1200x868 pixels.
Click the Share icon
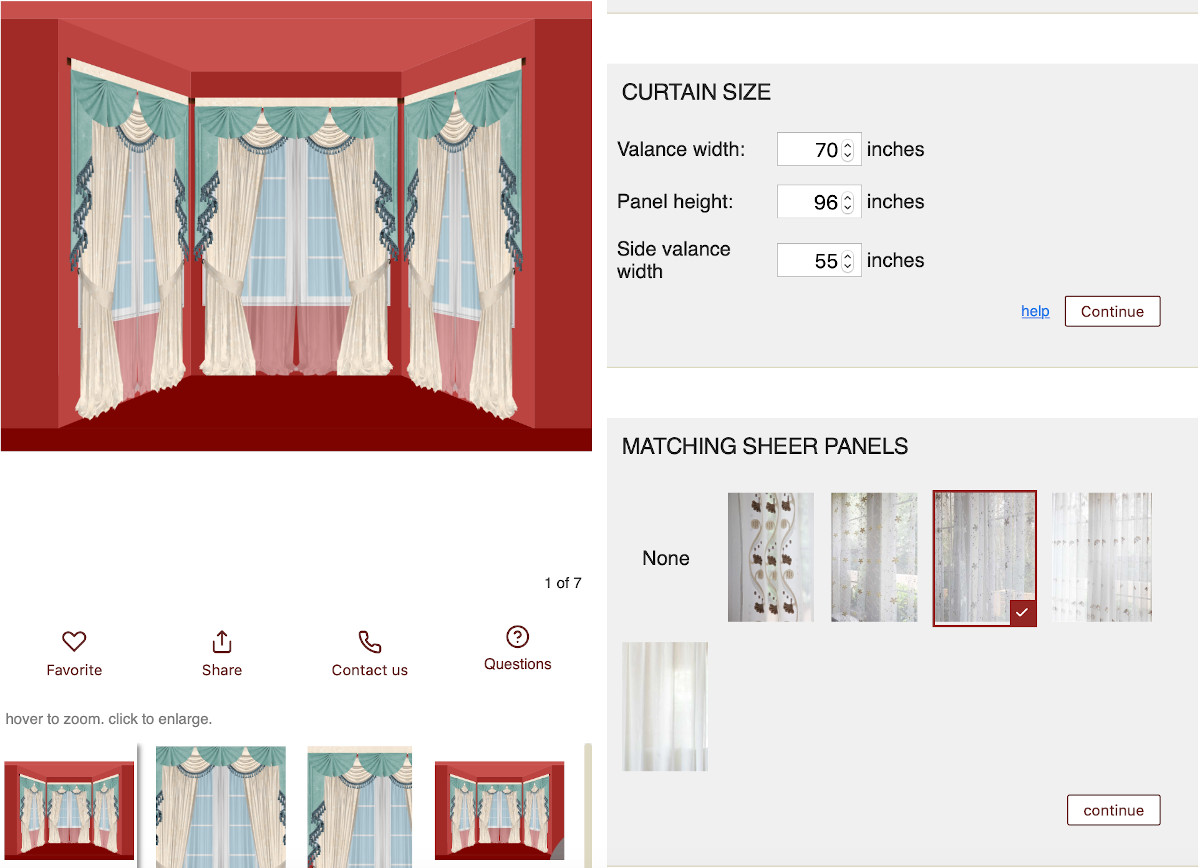(x=222, y=641)
